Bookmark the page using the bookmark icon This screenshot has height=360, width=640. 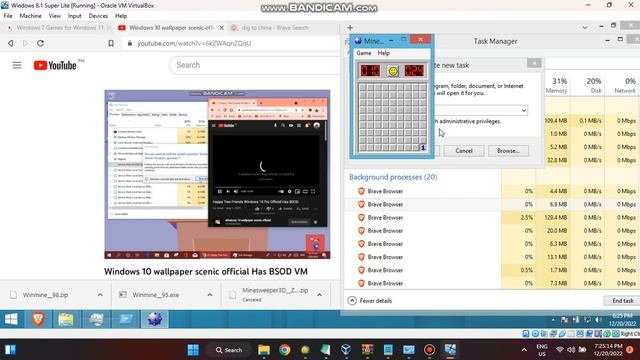coord(111,43)
